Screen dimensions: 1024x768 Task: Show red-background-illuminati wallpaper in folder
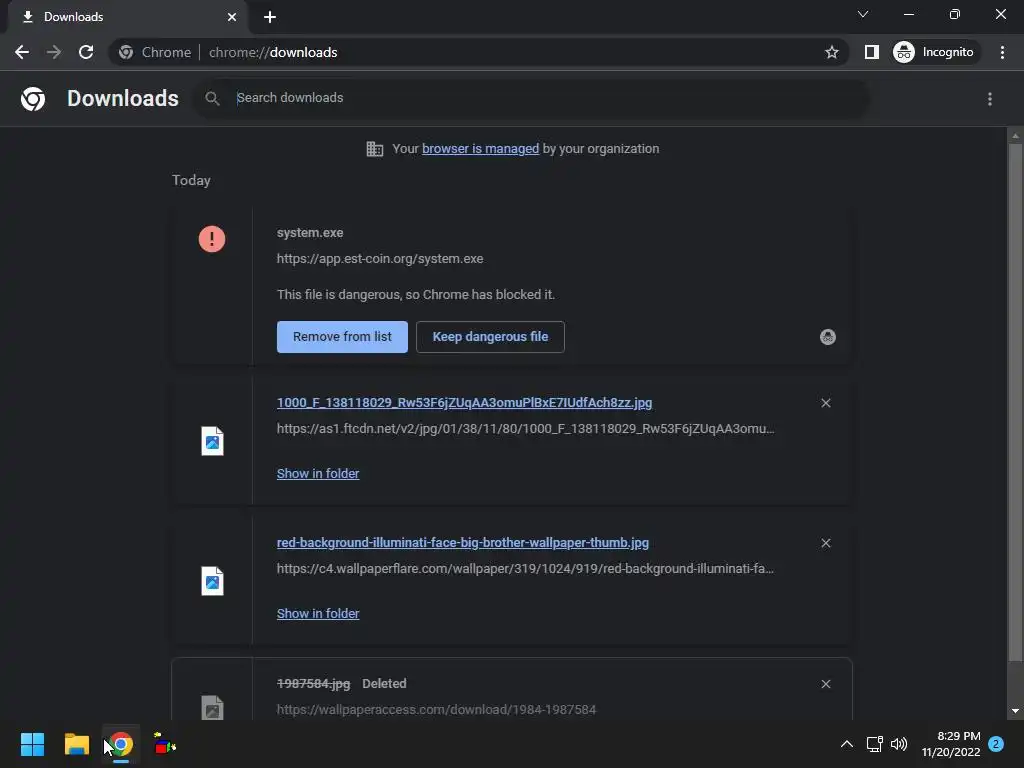(x=318, y=614)
